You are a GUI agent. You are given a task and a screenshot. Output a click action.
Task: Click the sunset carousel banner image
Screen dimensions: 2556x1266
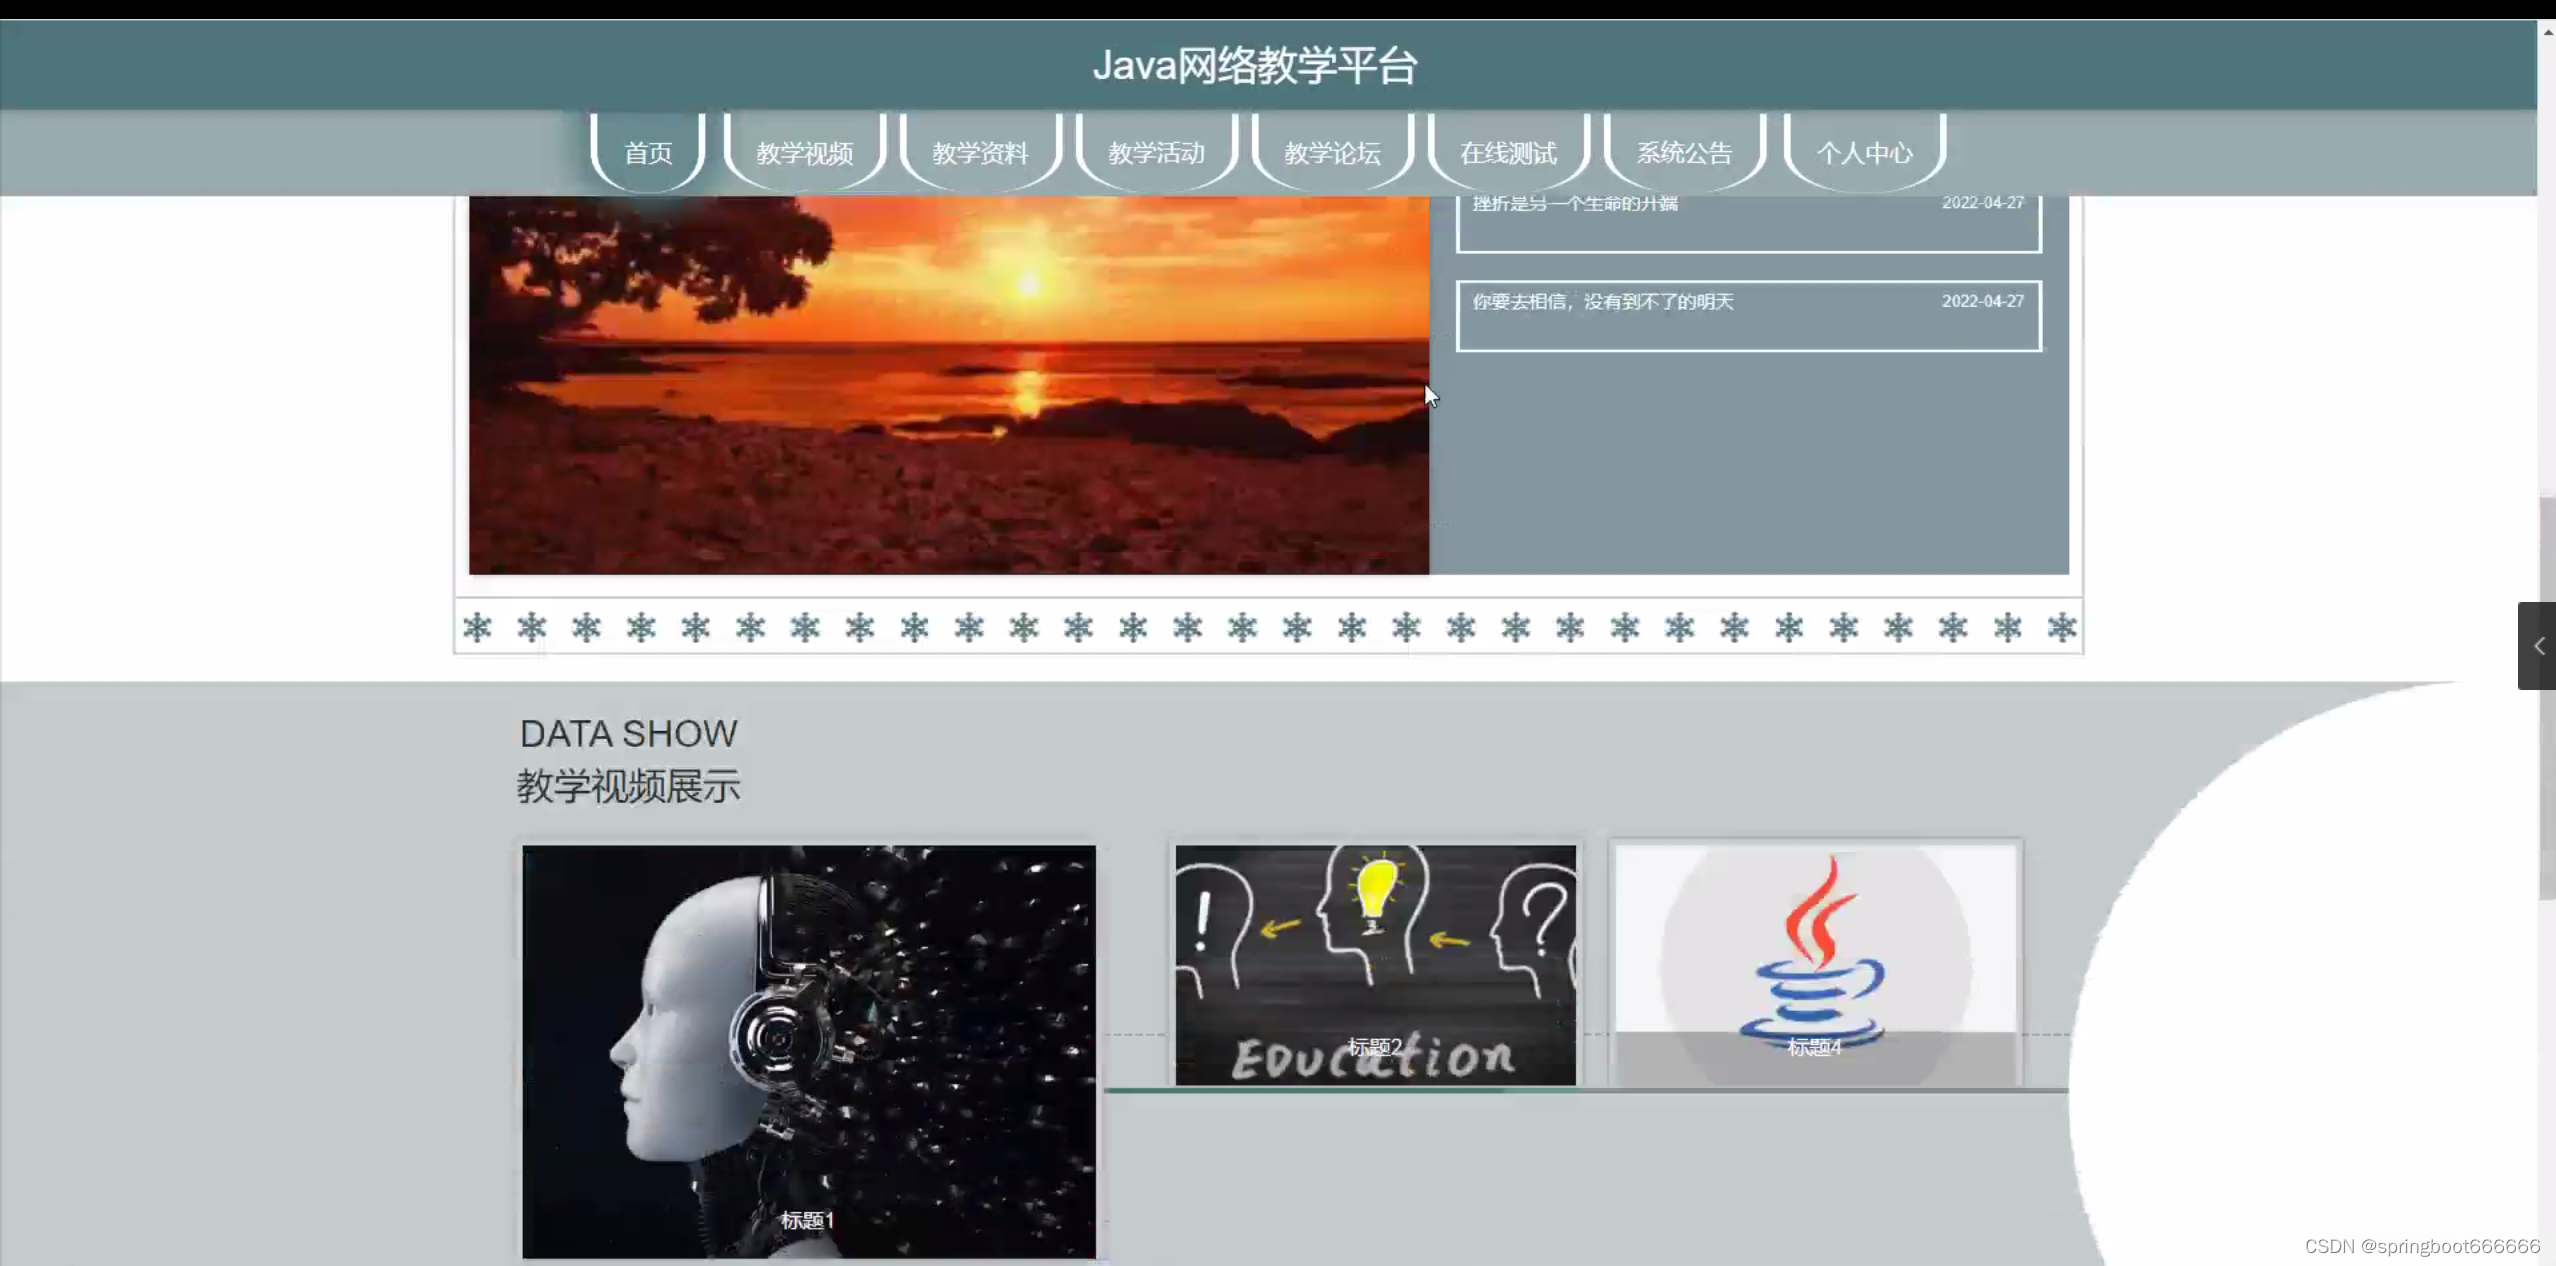[x=948, y=385]
